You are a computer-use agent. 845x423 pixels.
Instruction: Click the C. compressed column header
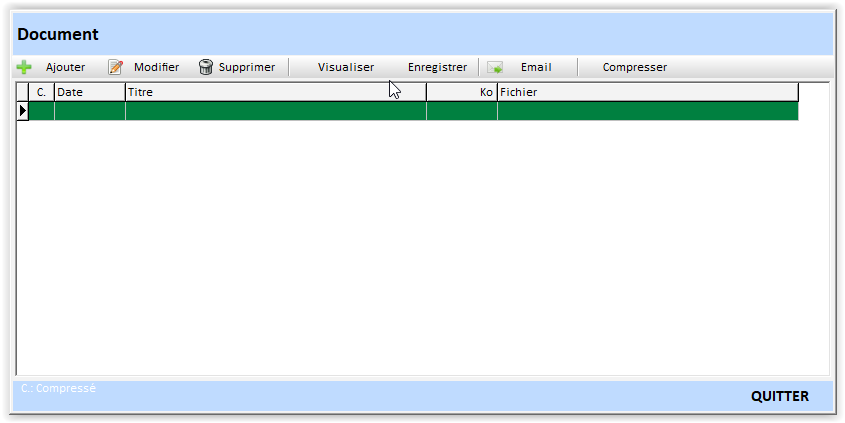[41, 92]
